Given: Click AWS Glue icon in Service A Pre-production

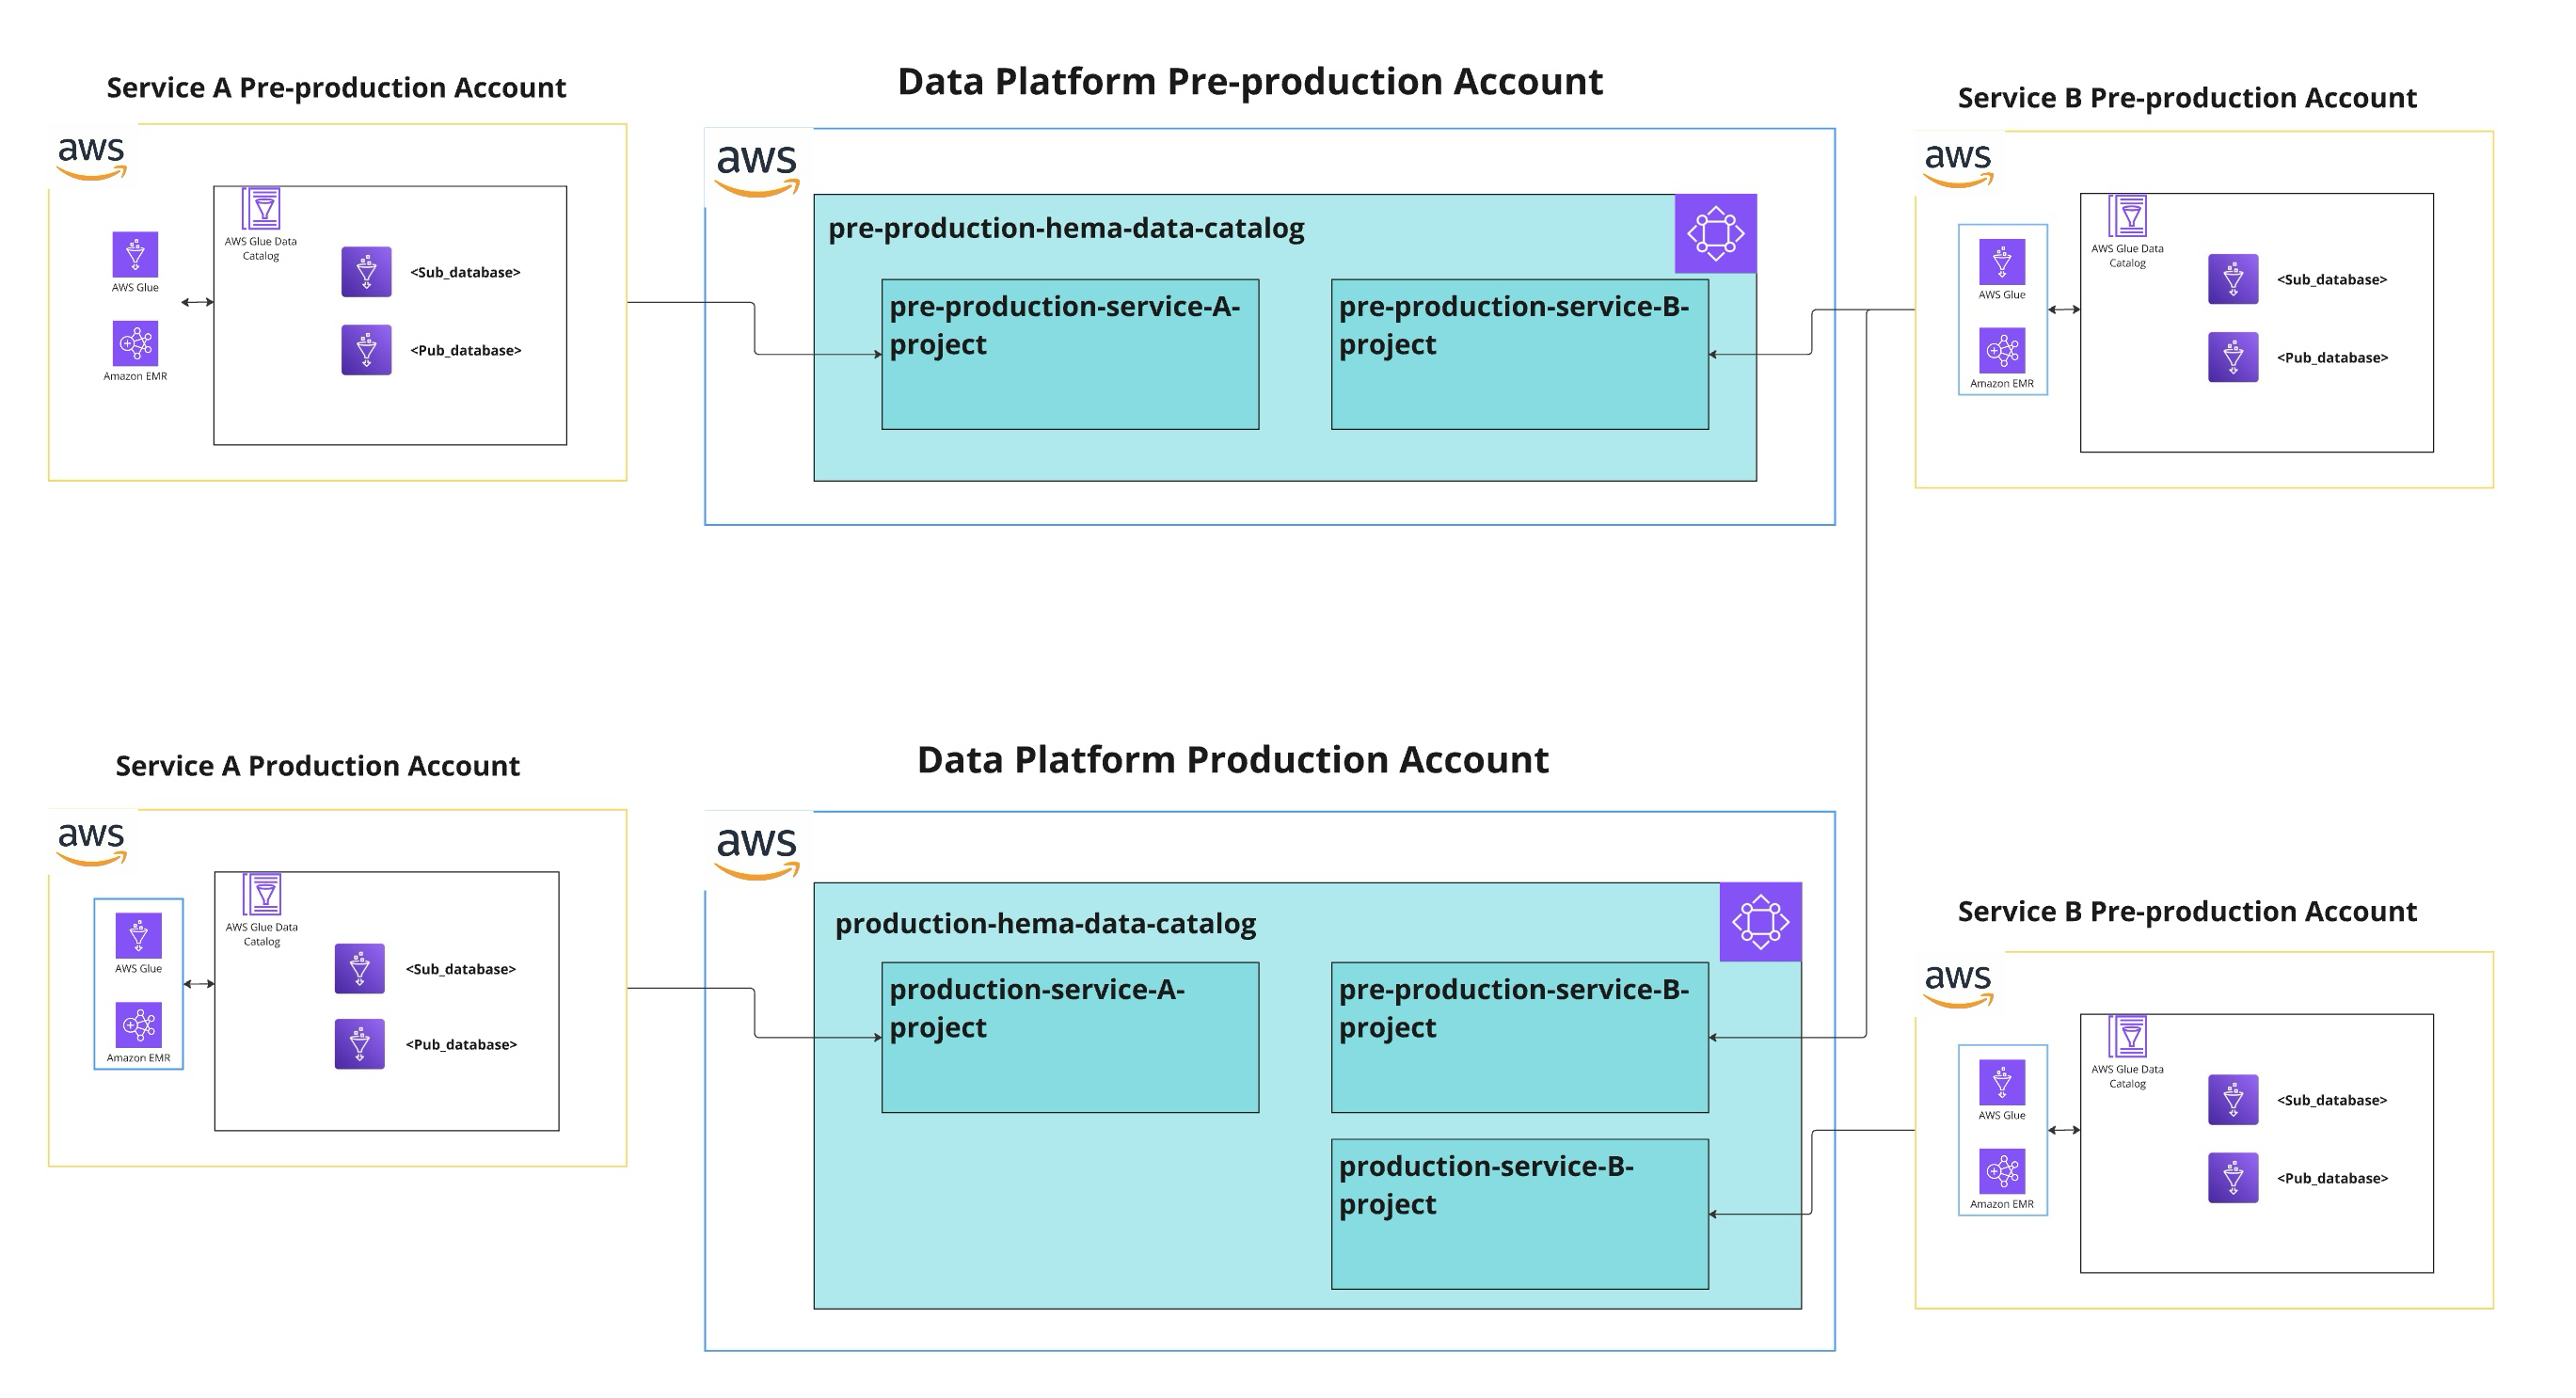Looking at the screenshot, I should (x=135, y=255).
